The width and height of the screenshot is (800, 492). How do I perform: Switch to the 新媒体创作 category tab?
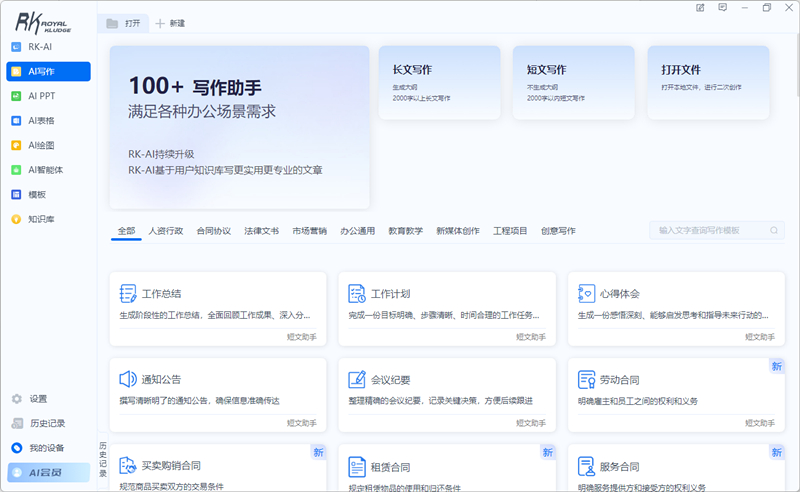click(x=458, y=231)
